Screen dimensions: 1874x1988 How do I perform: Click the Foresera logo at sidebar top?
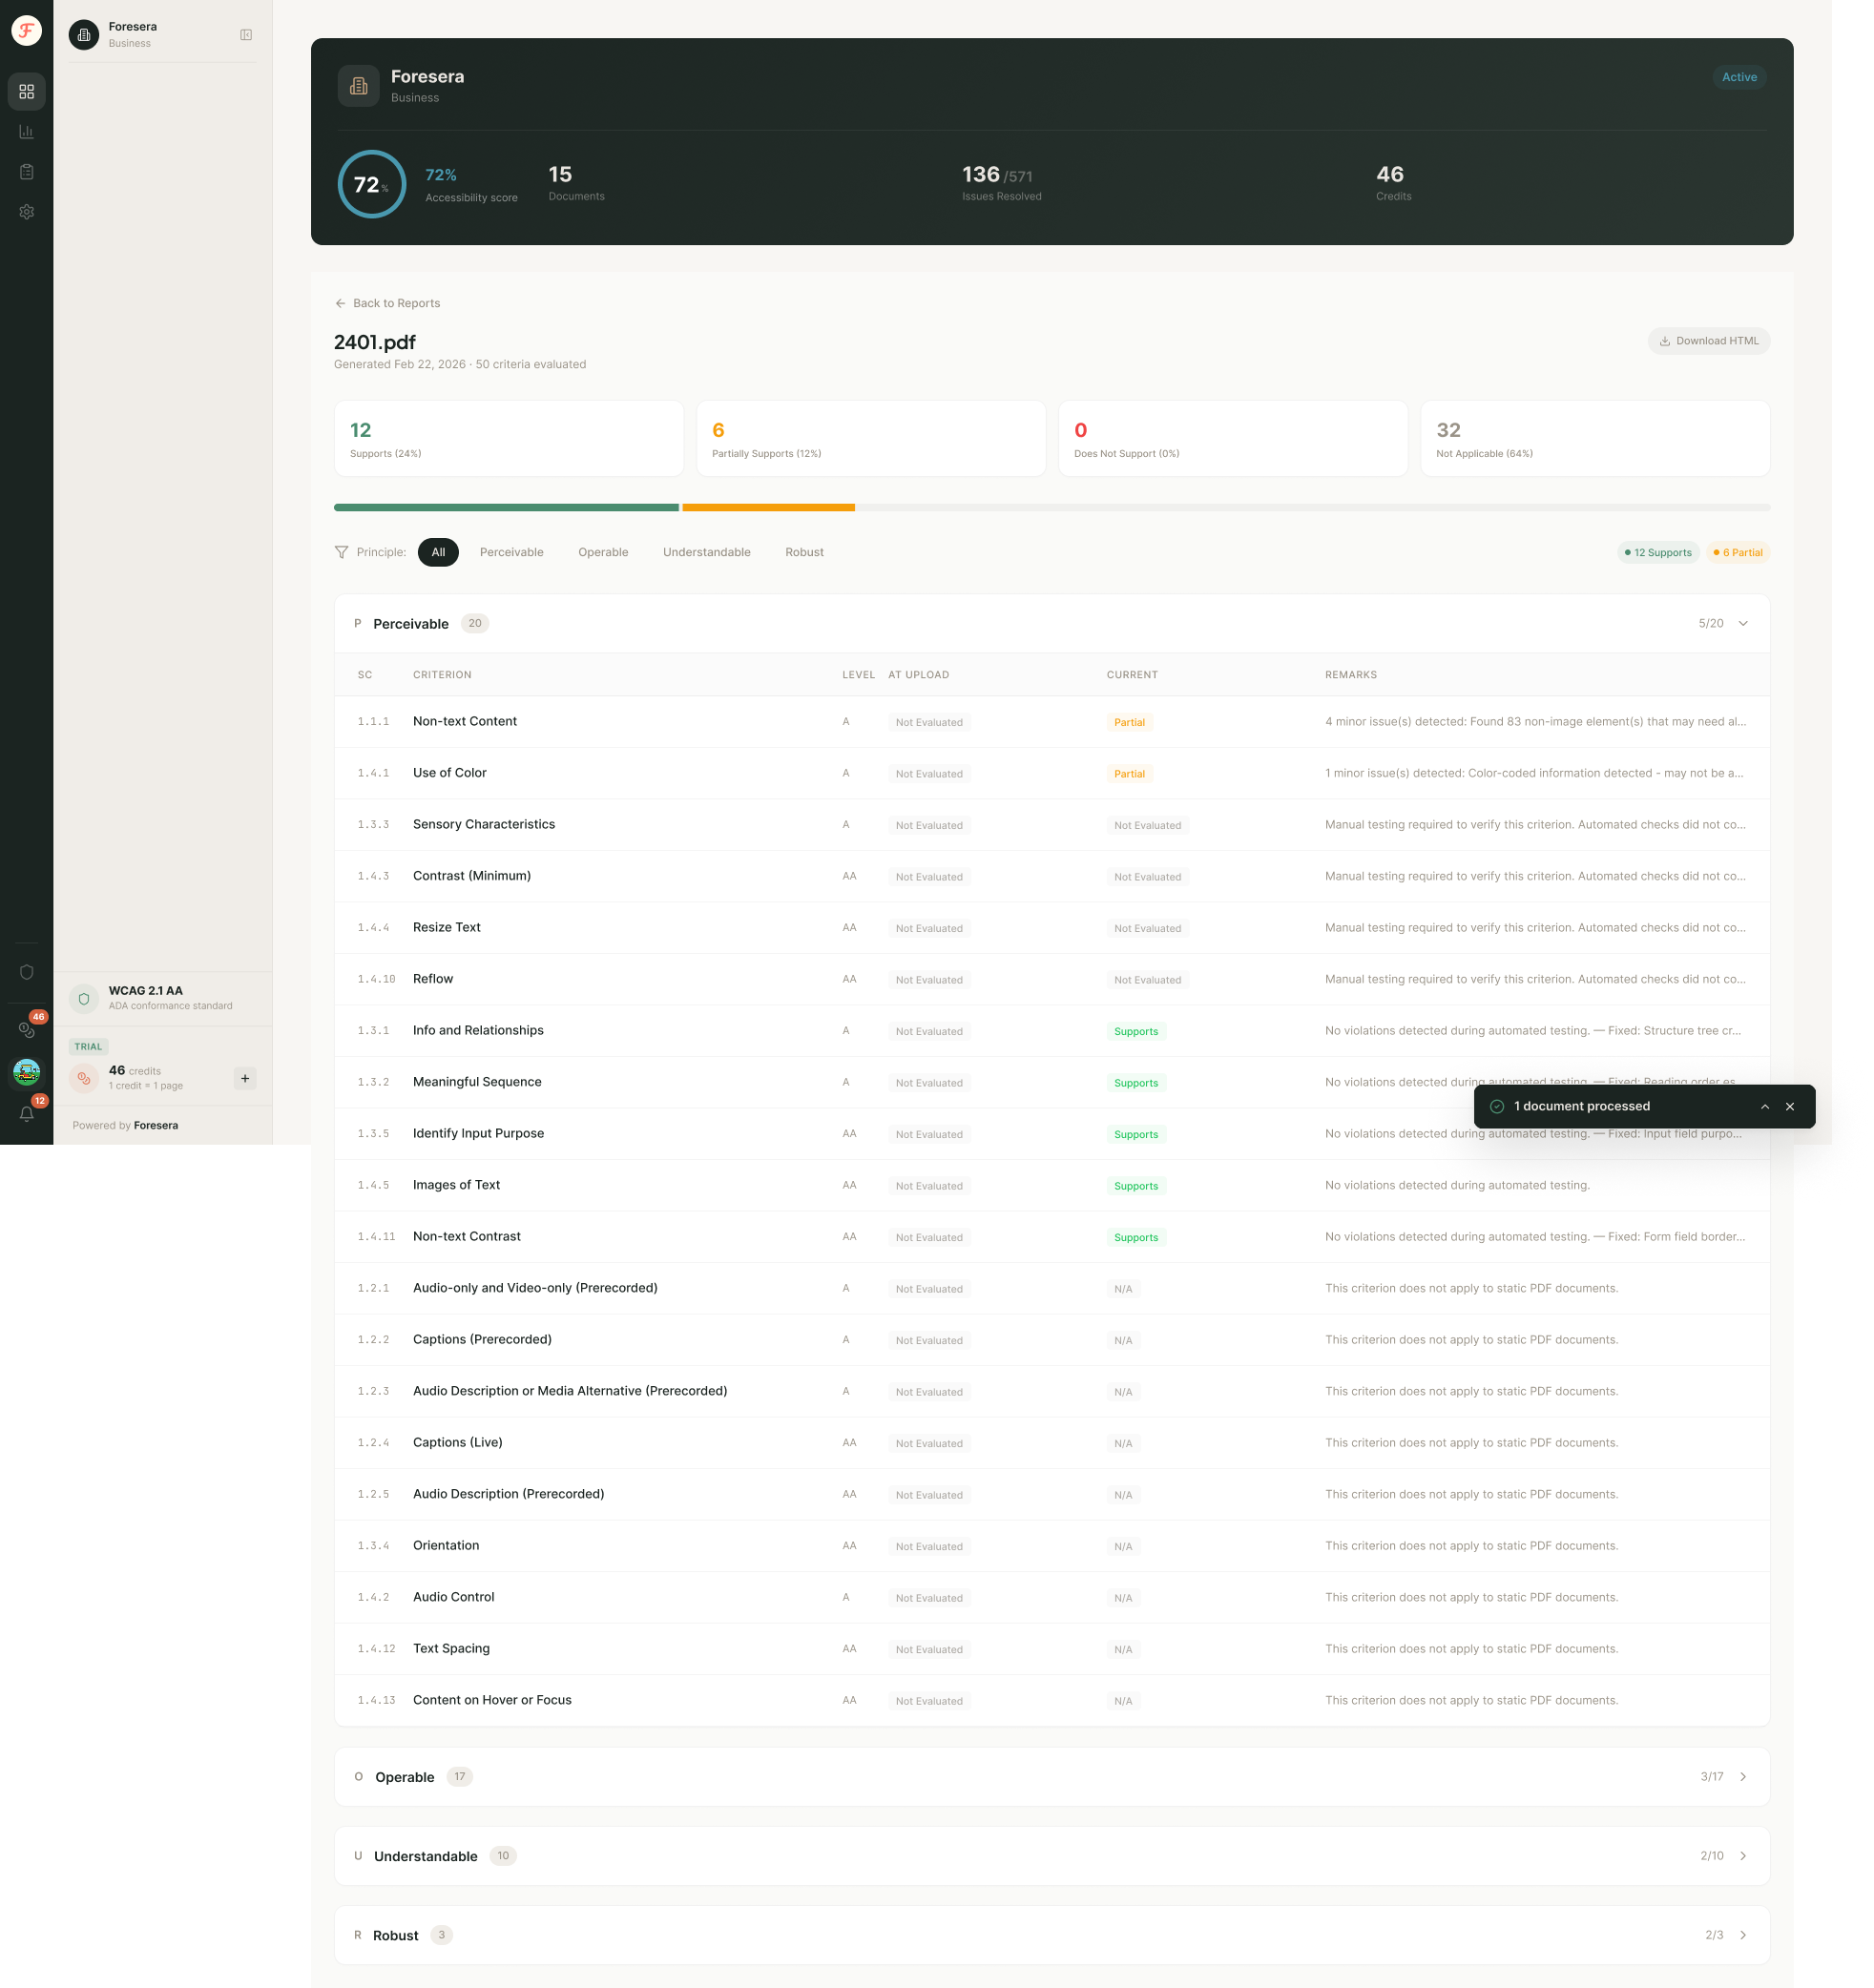(x=27, y=30)
